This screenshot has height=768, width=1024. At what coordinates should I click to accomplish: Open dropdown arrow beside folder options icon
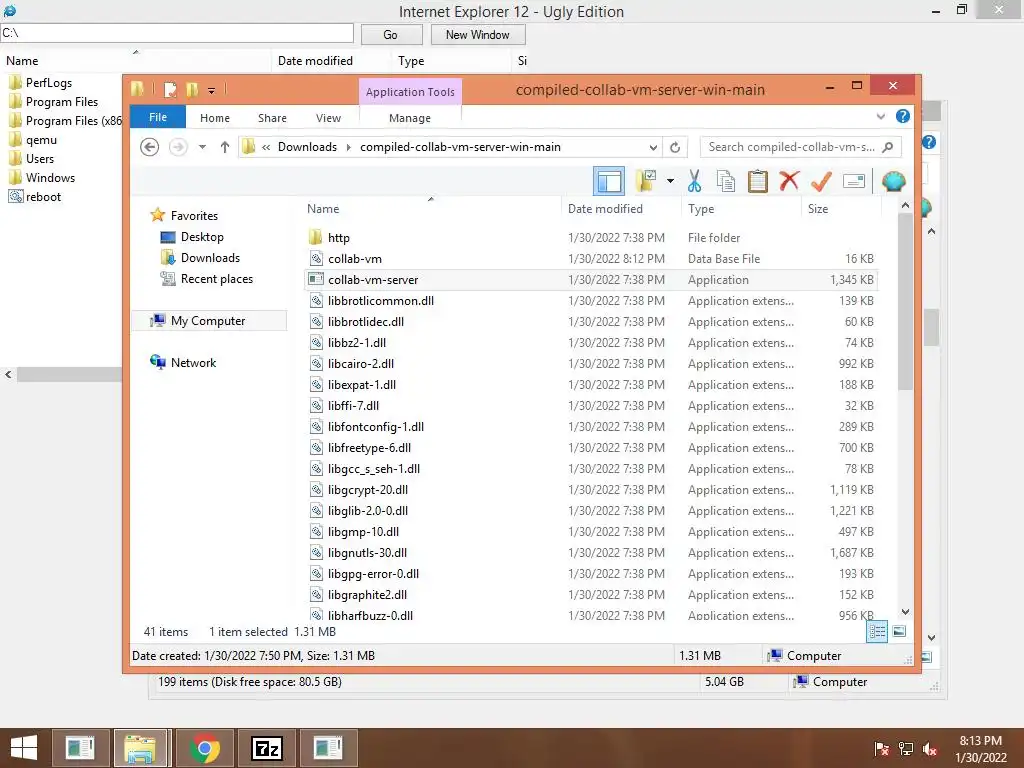point(670,181)
